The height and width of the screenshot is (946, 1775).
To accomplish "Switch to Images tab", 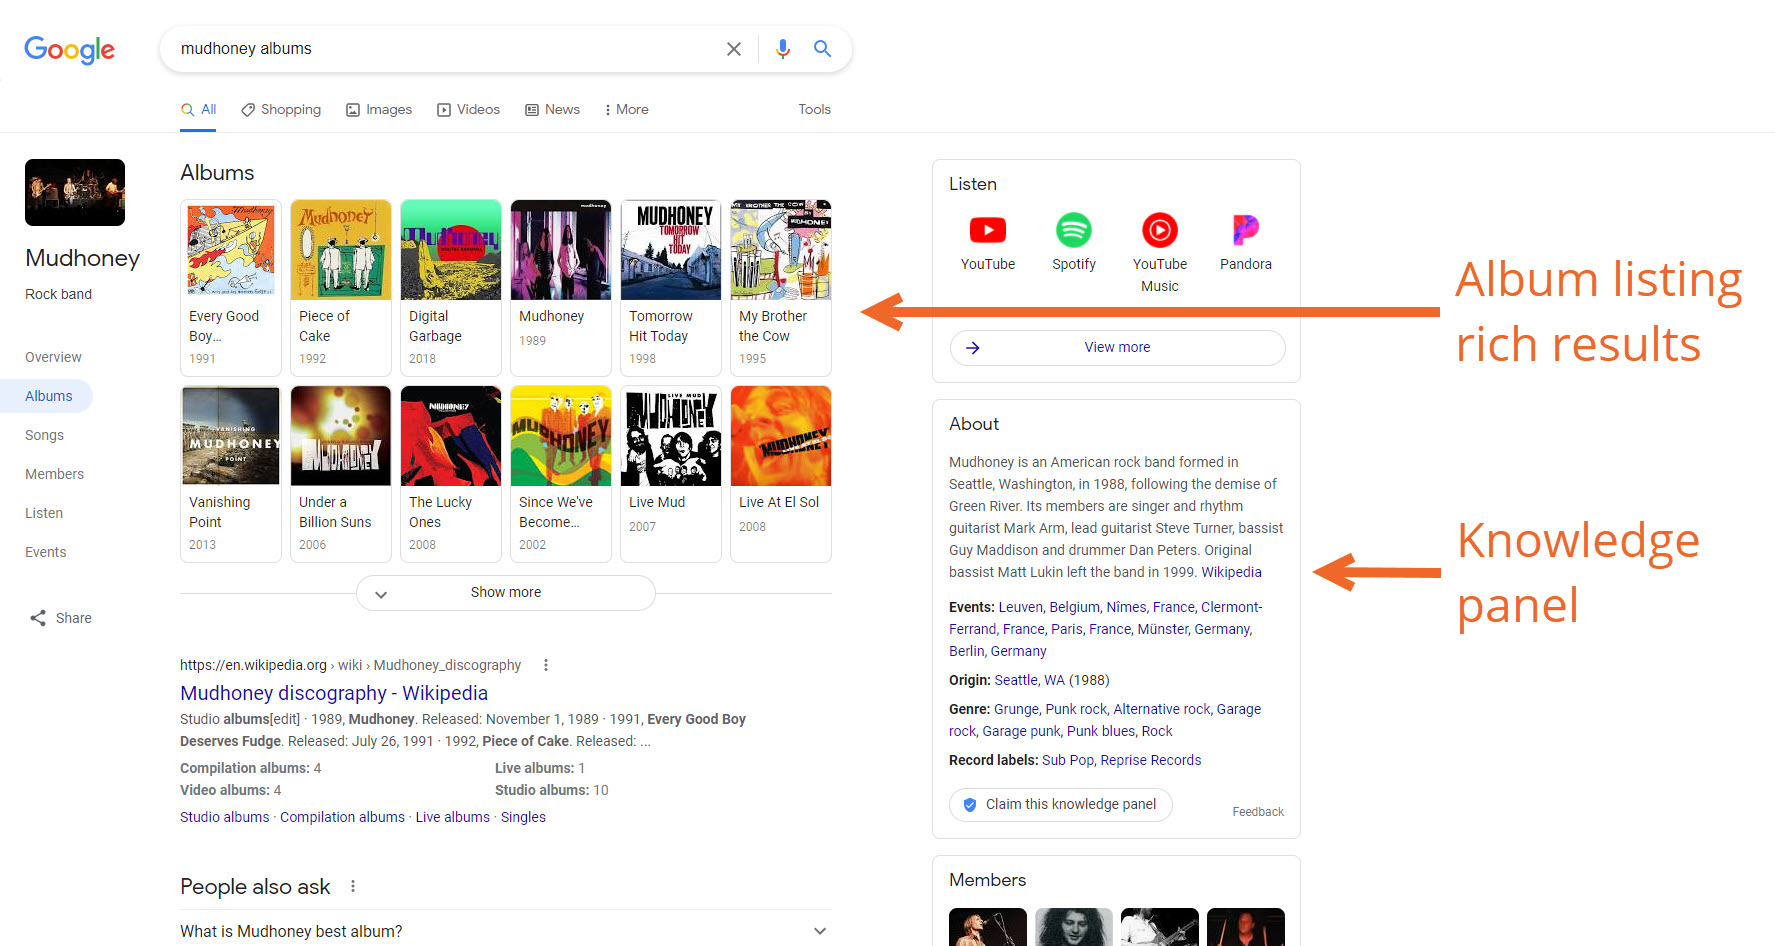I will [379, 110].
